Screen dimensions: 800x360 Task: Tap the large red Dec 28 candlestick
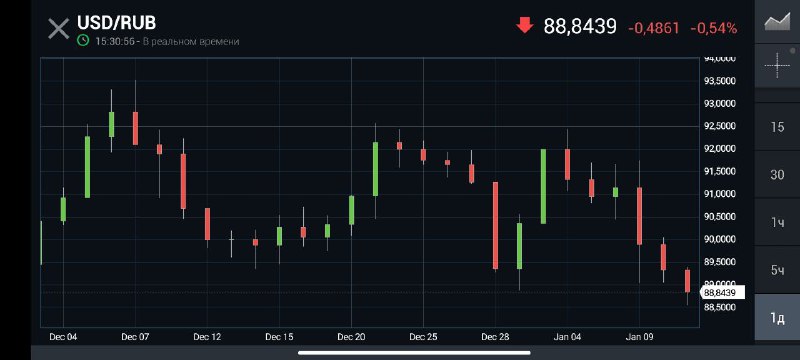(495, 225)
